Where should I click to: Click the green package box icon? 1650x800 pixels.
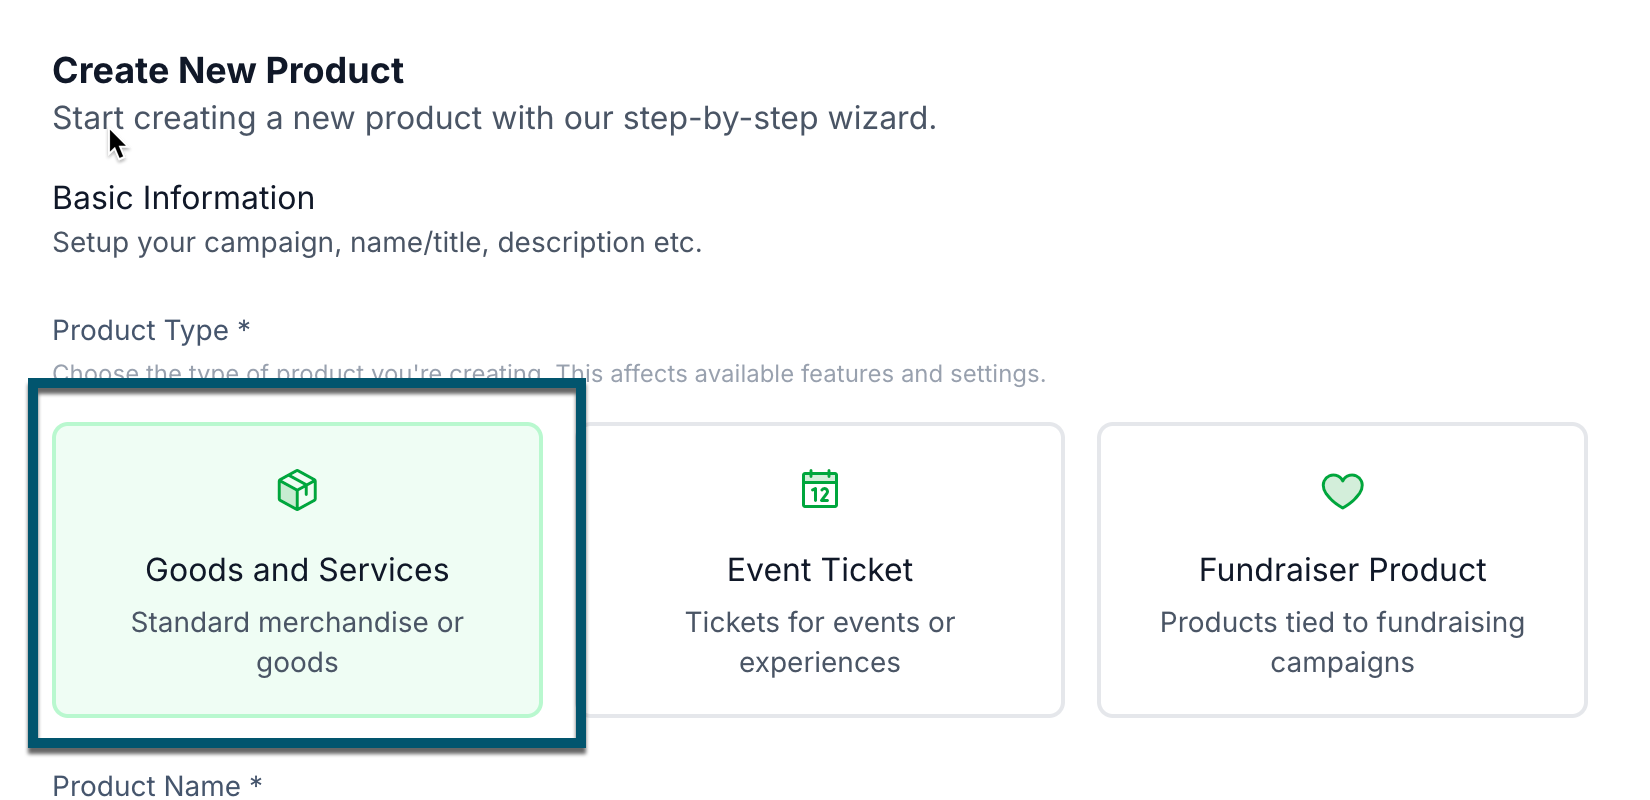coord(297,490)
